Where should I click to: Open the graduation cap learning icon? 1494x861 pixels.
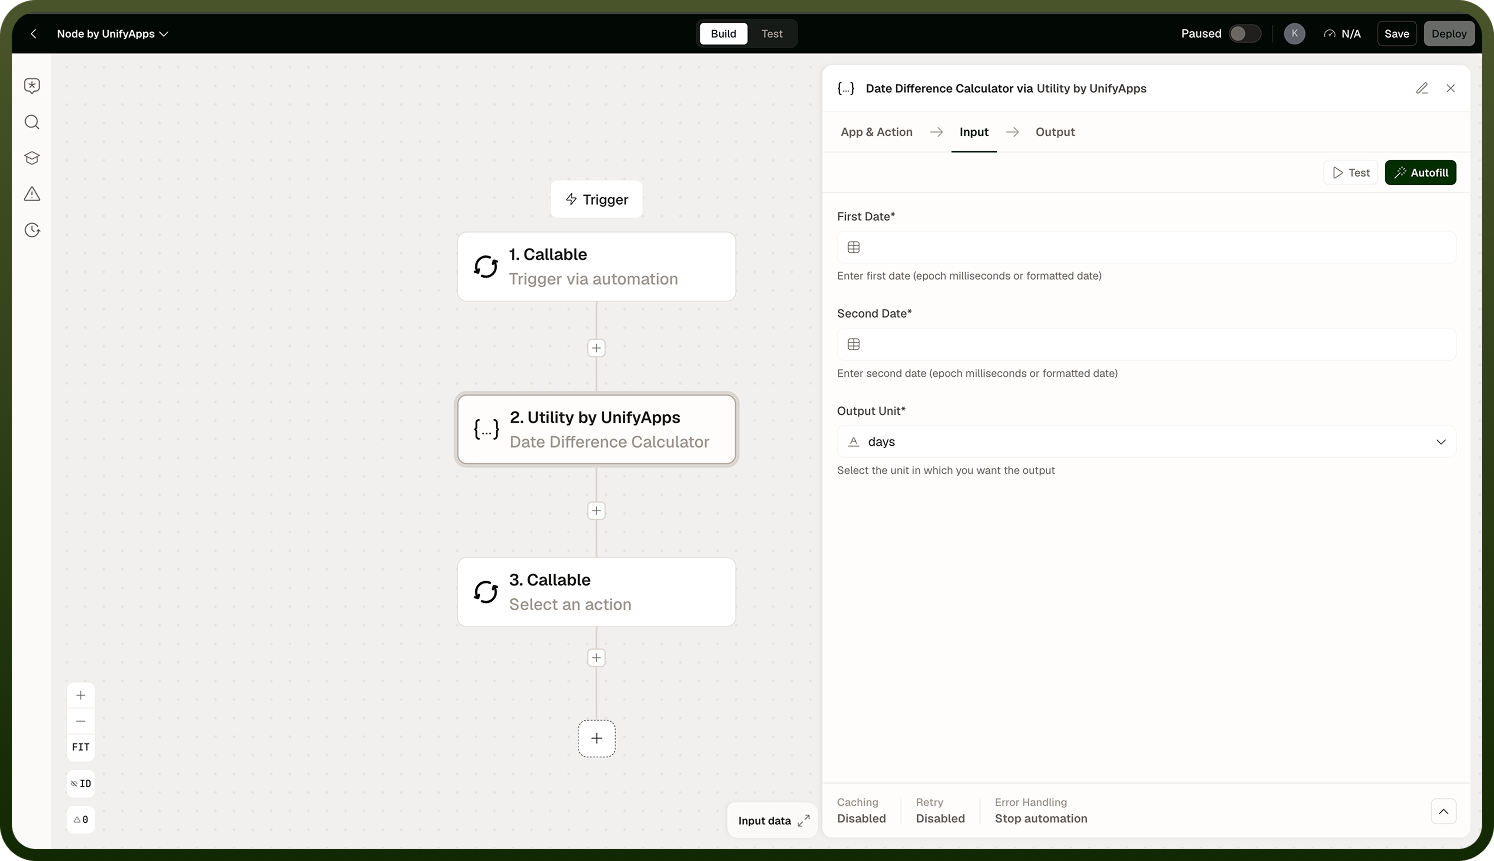click(x=32, y=158)
